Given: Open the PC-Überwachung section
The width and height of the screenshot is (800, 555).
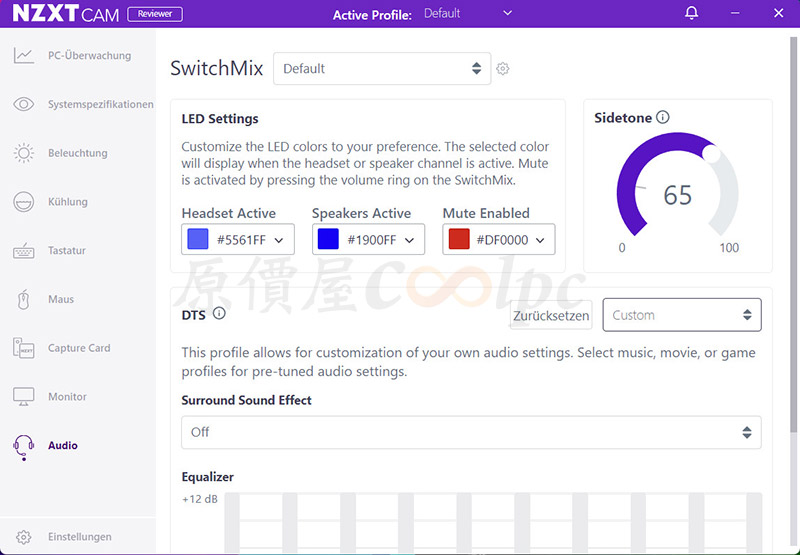Looking at the screenshot, I should click(x=89, y=55).
